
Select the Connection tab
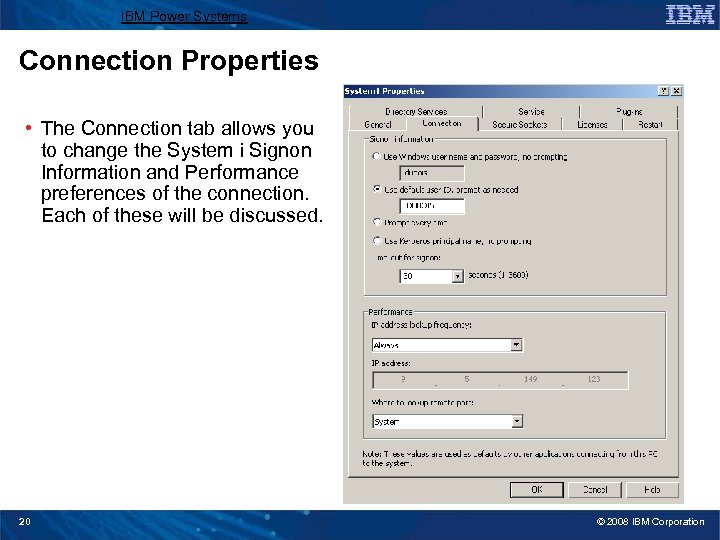pos(441,123)
